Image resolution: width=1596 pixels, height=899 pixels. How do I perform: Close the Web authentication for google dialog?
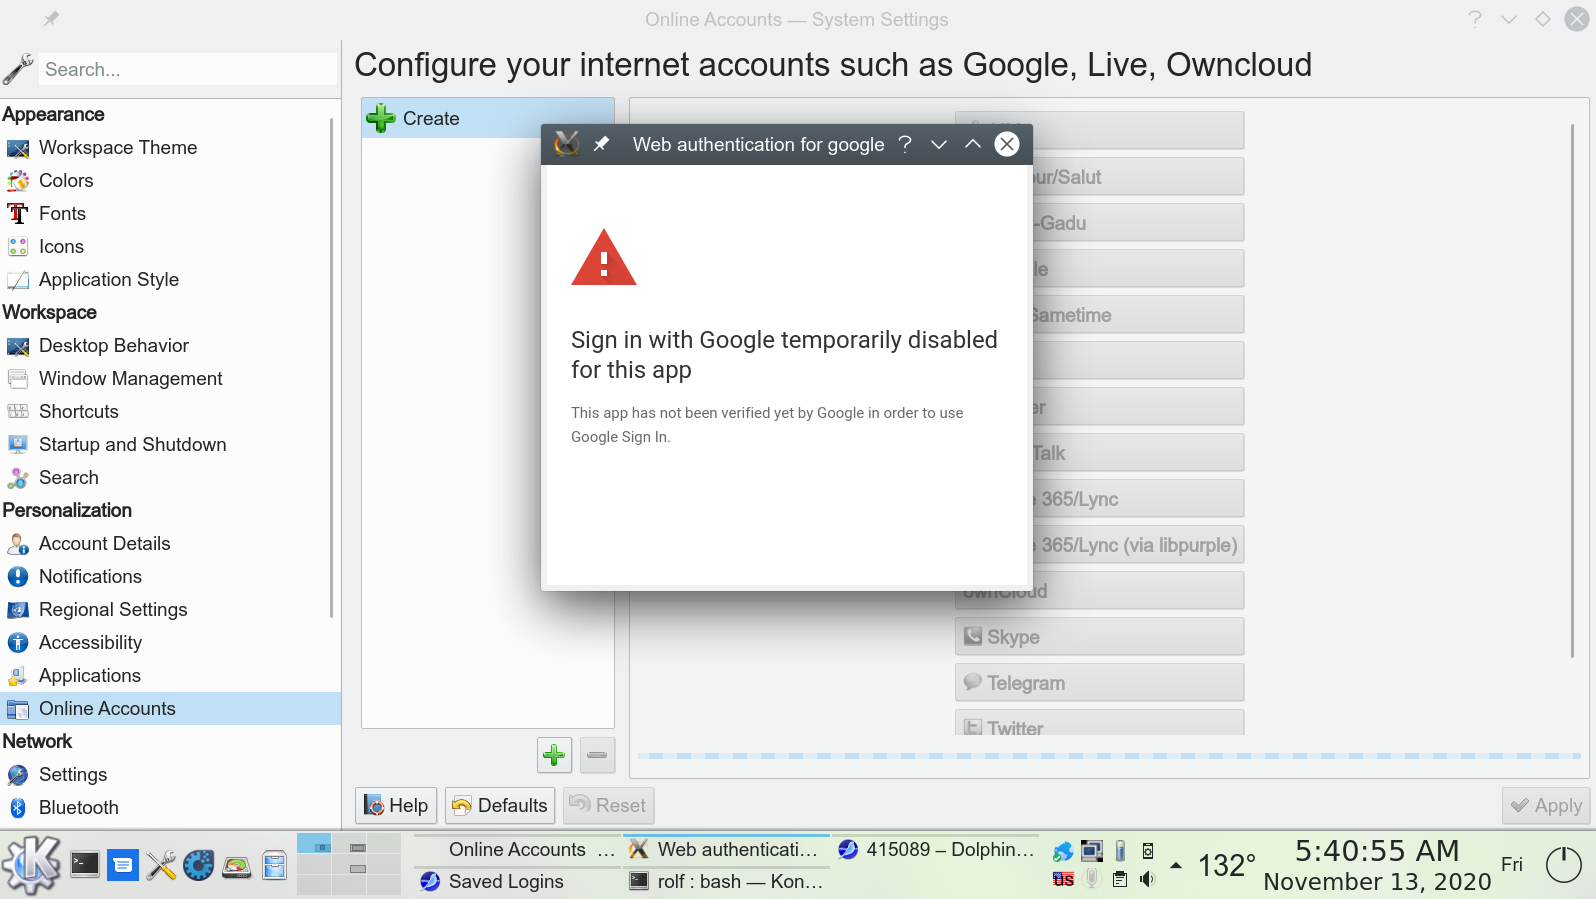coord(1007,144)
